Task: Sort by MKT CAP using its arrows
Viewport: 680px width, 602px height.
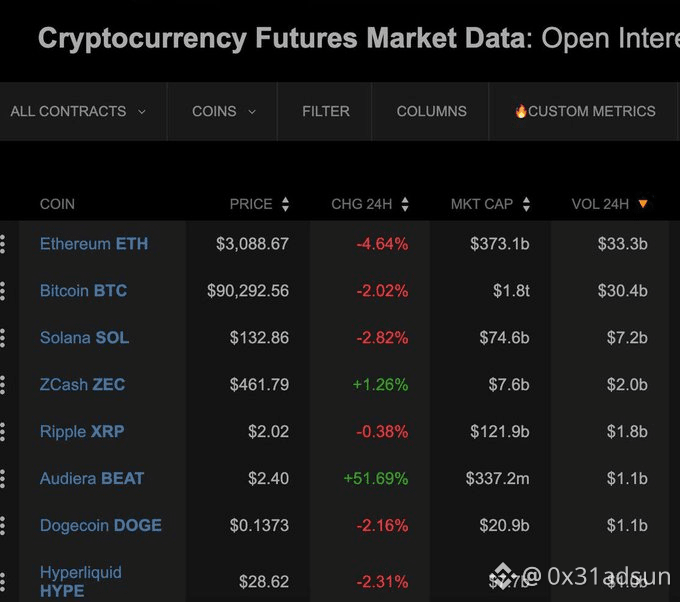Action: (526, 204)
